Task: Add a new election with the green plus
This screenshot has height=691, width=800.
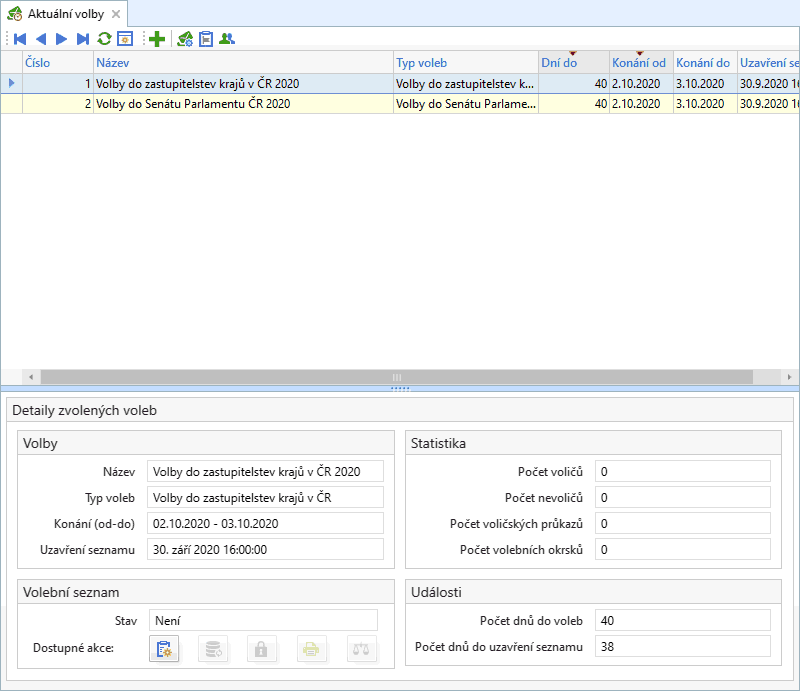Action: coord(157,39)
